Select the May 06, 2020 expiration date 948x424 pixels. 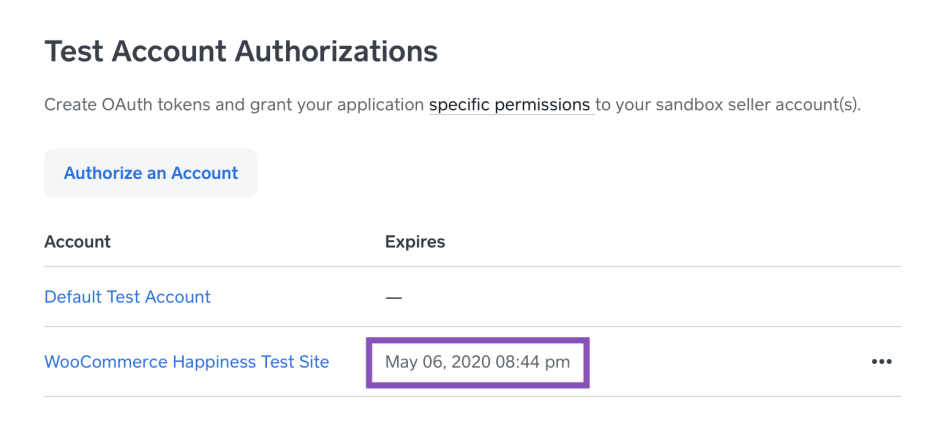436,362
